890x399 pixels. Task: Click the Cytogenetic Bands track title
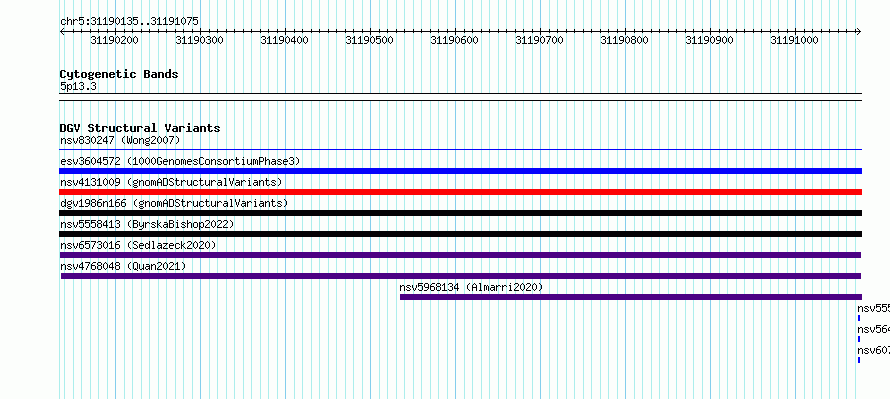(119, 74)
